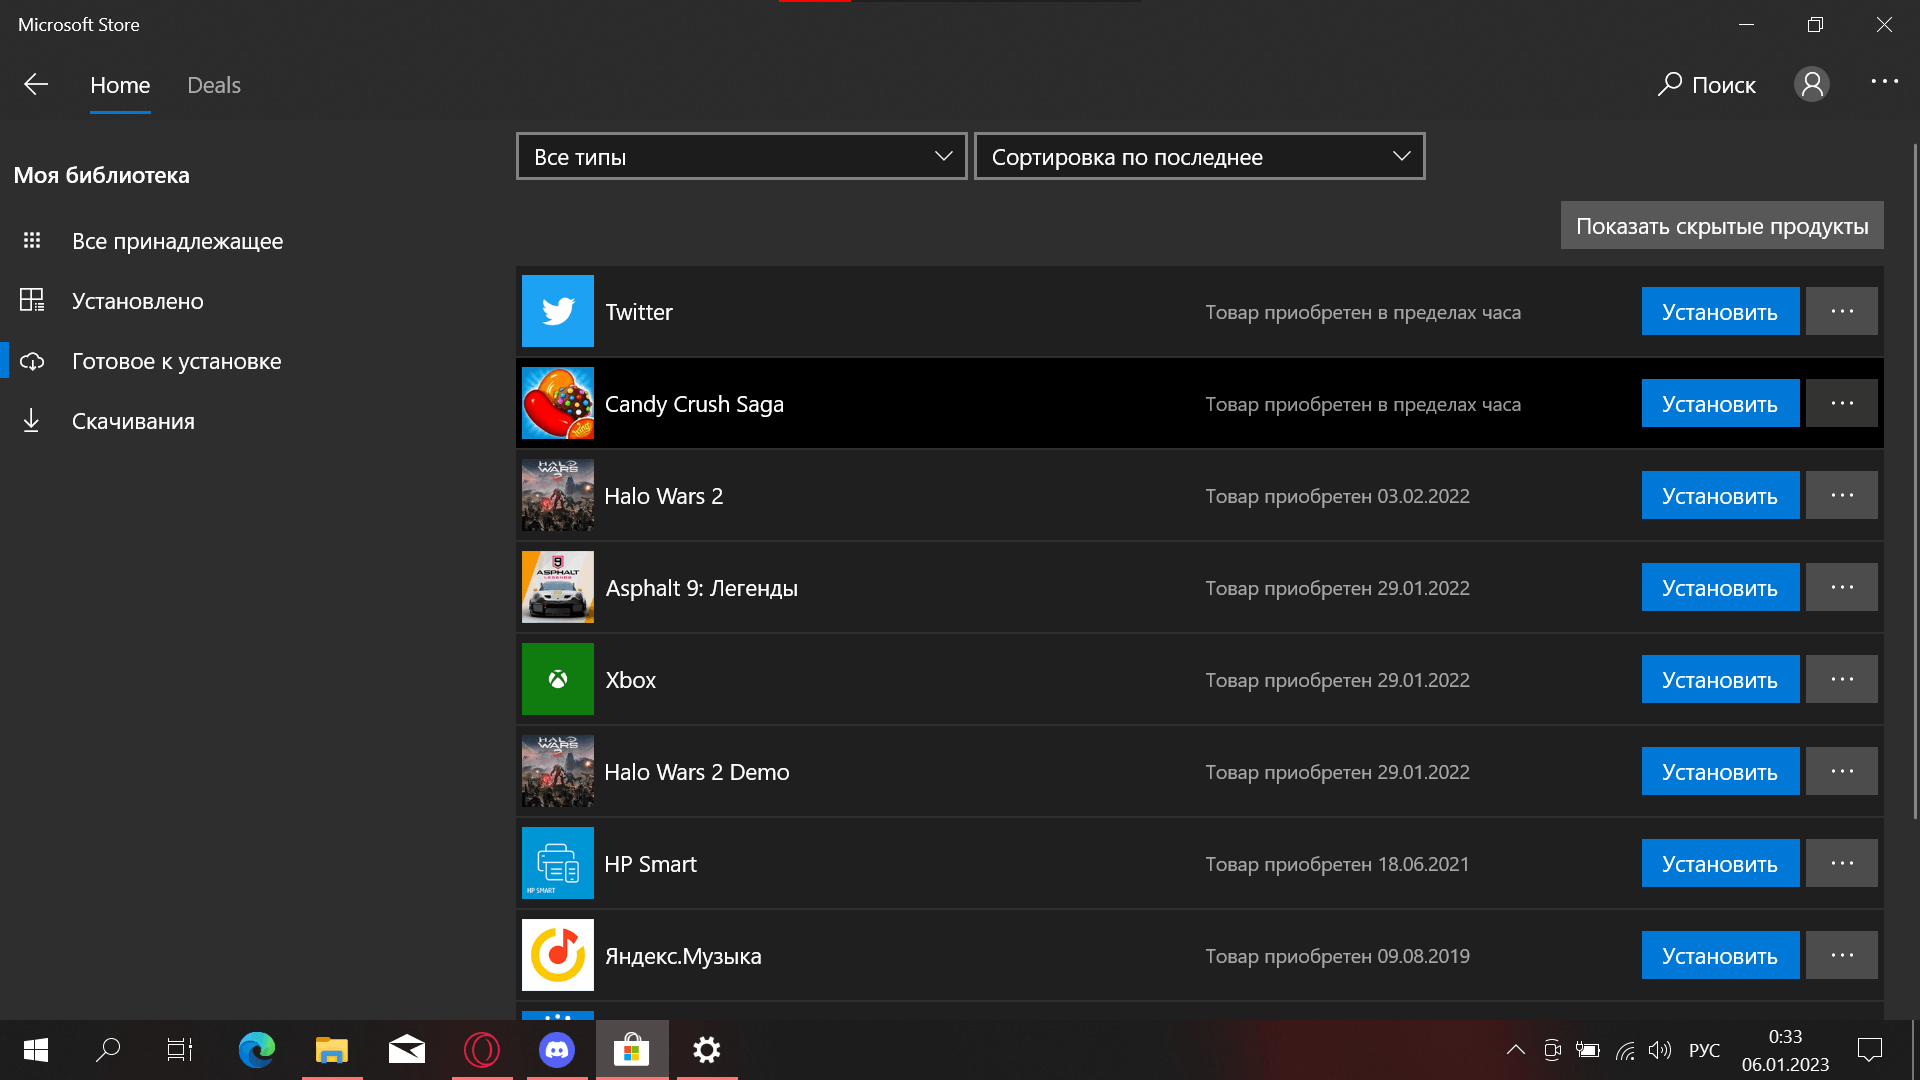Viewport: 1920px width, 1080px height.
Task: Install Halo Wars 2 Demo
Action: 1720,771
